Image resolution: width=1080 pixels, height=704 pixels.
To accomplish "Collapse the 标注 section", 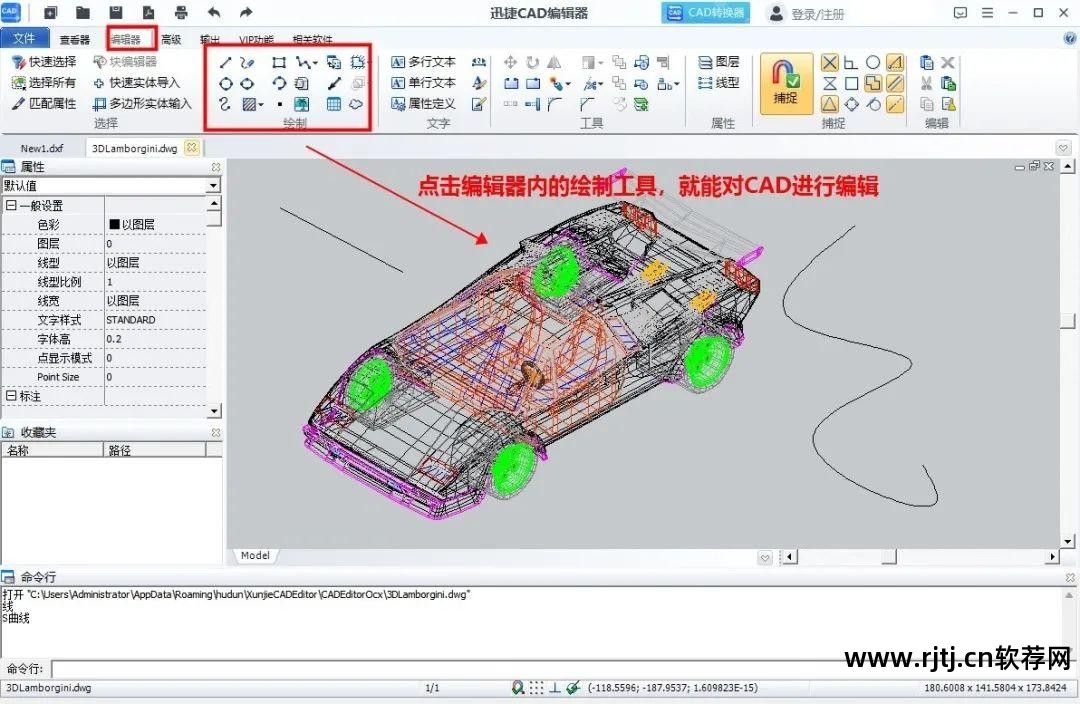I will coord(11,396).
